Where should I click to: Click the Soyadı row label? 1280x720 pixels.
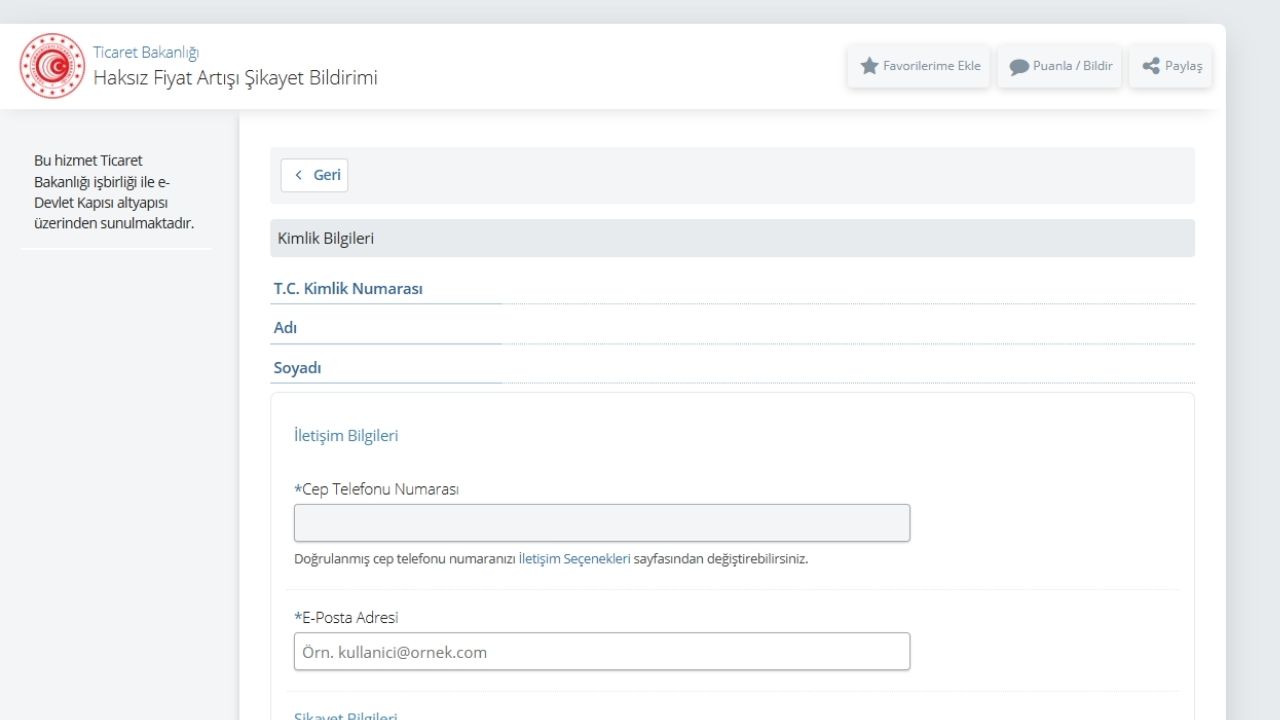click(x=297, y=368)
